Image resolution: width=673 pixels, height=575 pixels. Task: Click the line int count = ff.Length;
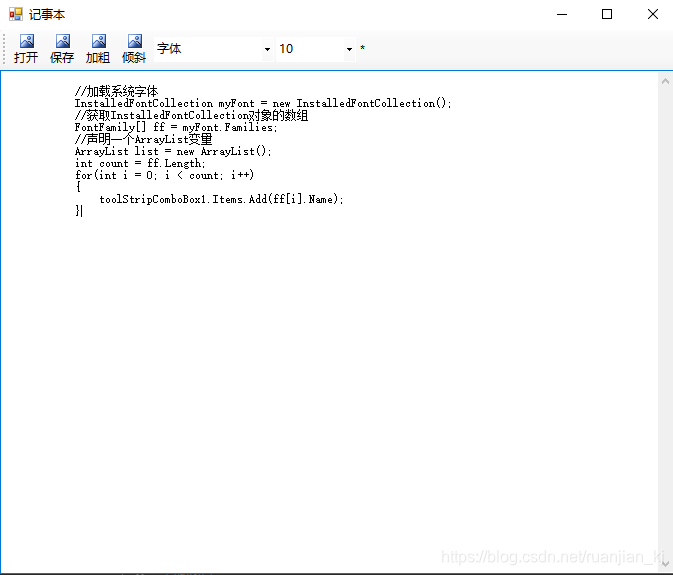(140, 163)
